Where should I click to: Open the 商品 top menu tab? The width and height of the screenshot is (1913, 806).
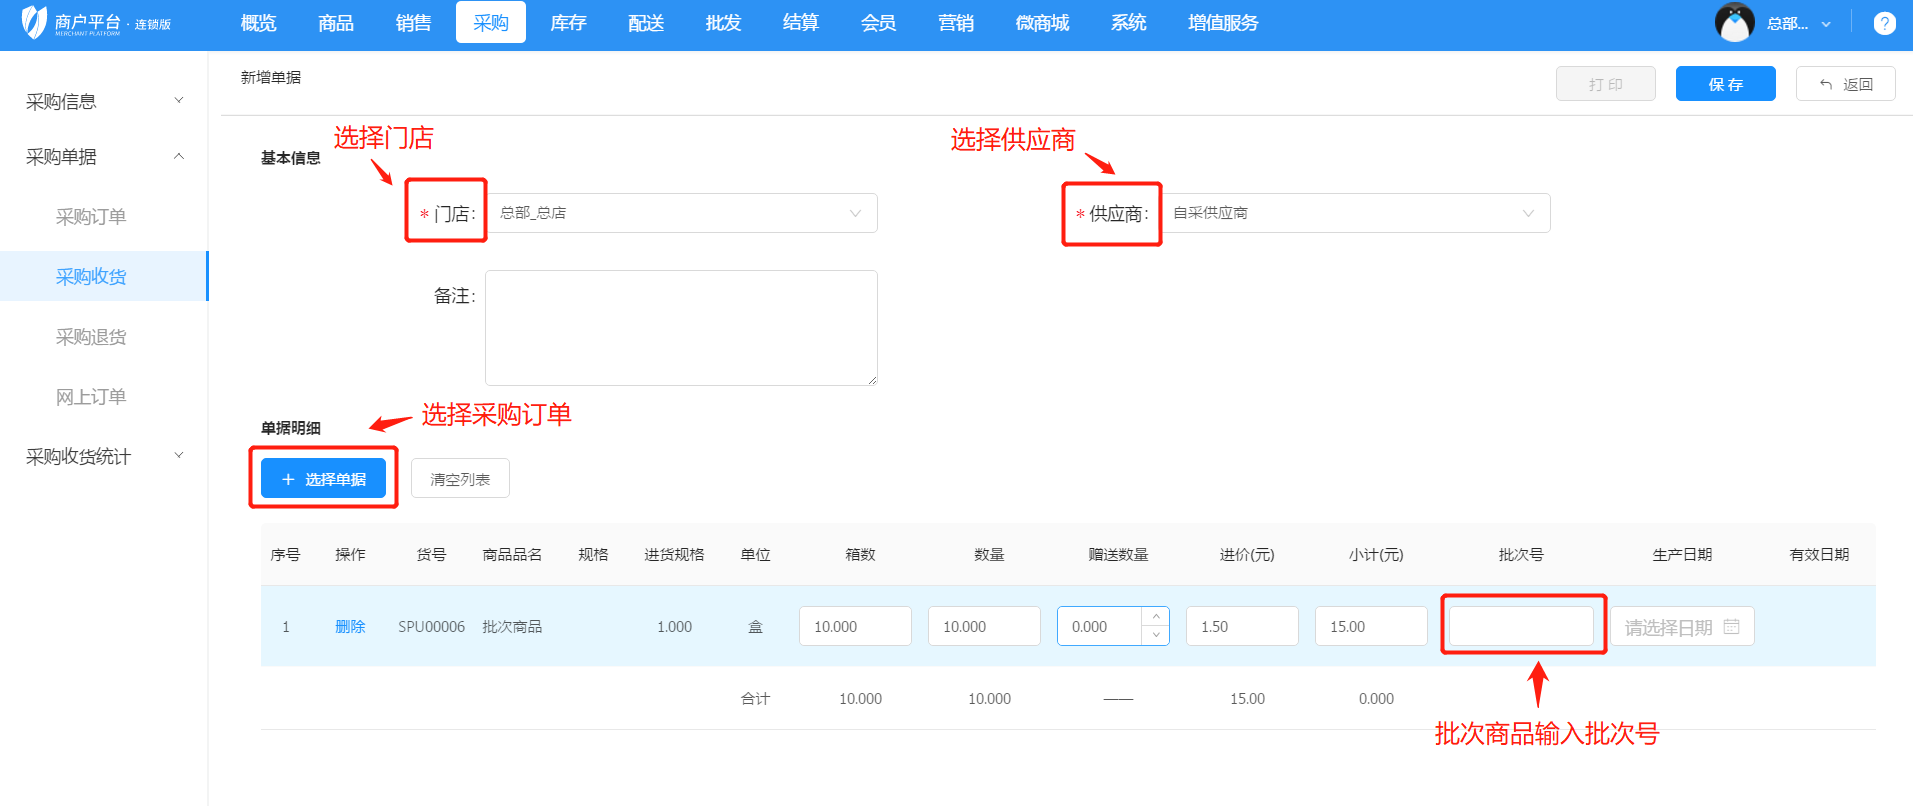[x=336, y=23]
